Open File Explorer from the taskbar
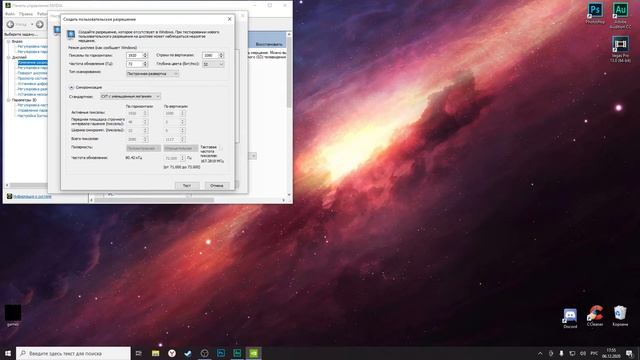Viewport: 640px width, 360px height. click(156, 353)
